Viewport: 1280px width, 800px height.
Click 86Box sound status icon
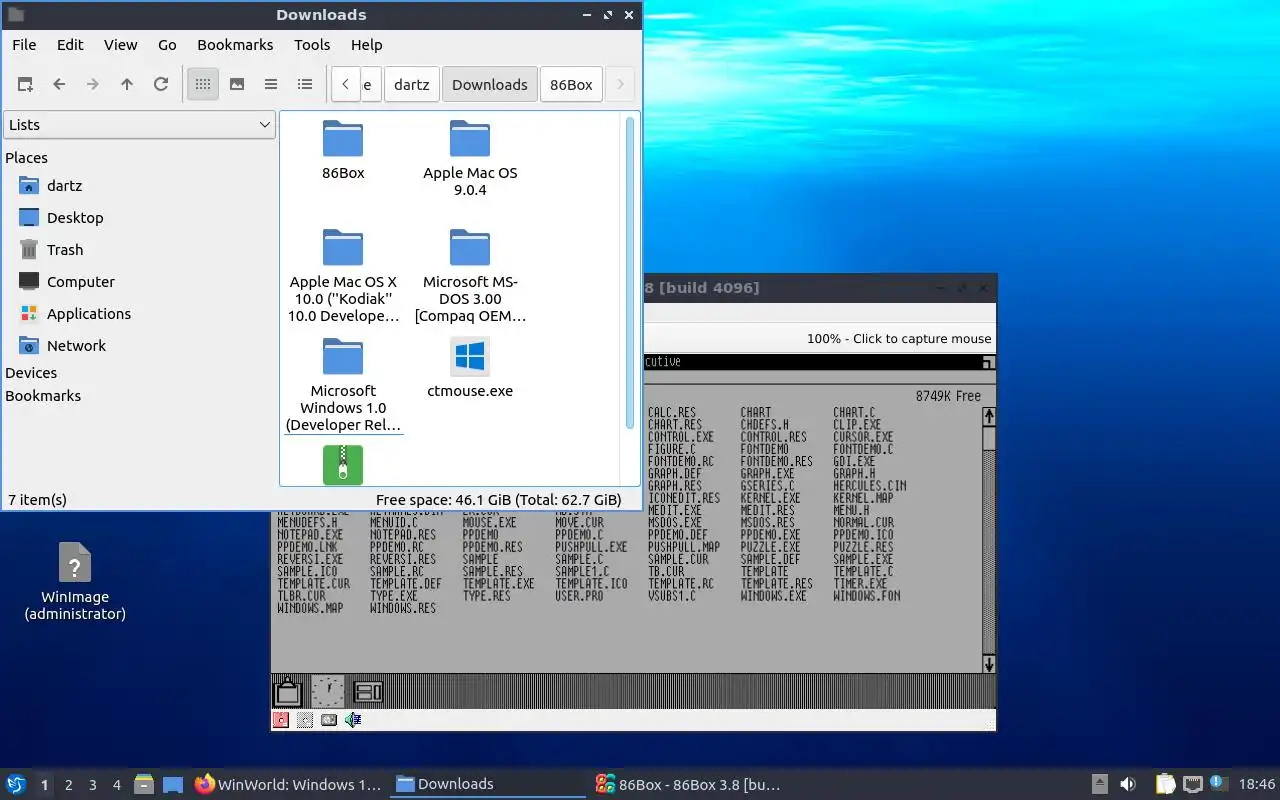point(353,720)
